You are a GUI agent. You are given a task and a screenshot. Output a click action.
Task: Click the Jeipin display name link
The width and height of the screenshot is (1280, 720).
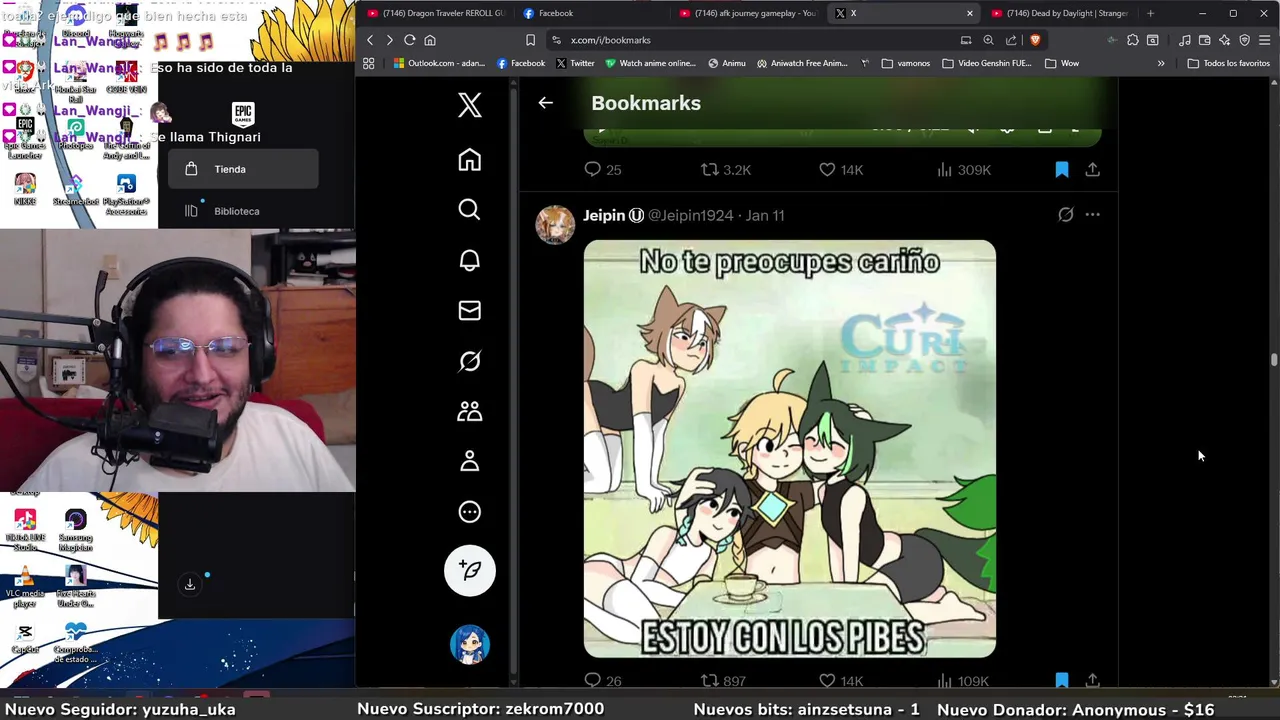(604, 215)
